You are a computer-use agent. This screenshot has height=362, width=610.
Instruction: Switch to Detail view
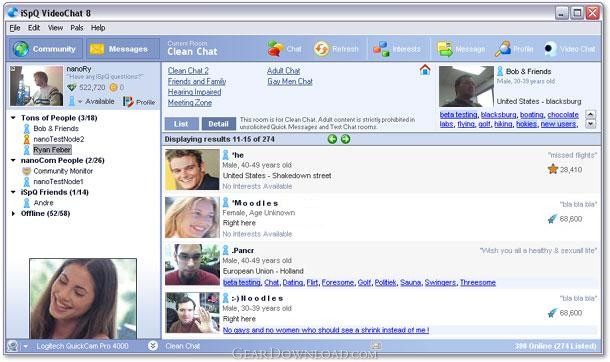click(x=218, y=124)
